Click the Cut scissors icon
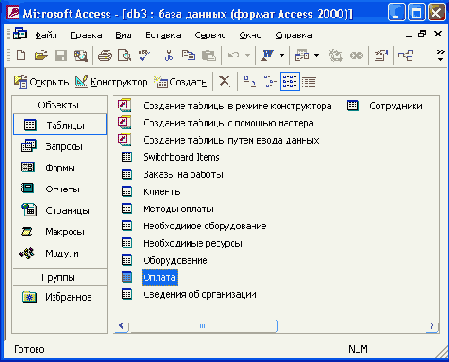 click(169, 55)
